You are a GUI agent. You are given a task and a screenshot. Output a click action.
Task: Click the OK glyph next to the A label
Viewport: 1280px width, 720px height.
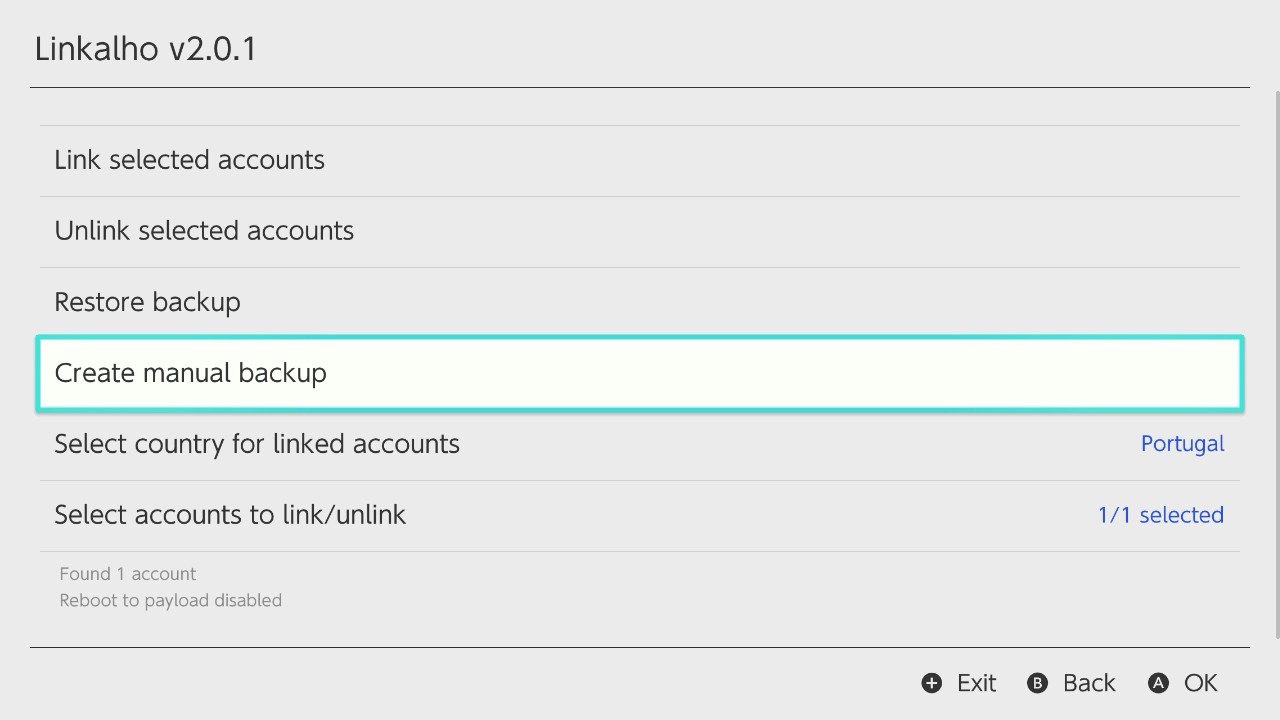pos(1159,683)
